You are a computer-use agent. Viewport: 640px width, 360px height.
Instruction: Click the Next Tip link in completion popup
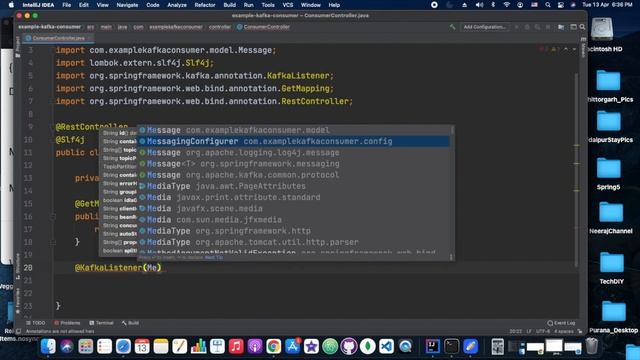[x=214, y=258]
